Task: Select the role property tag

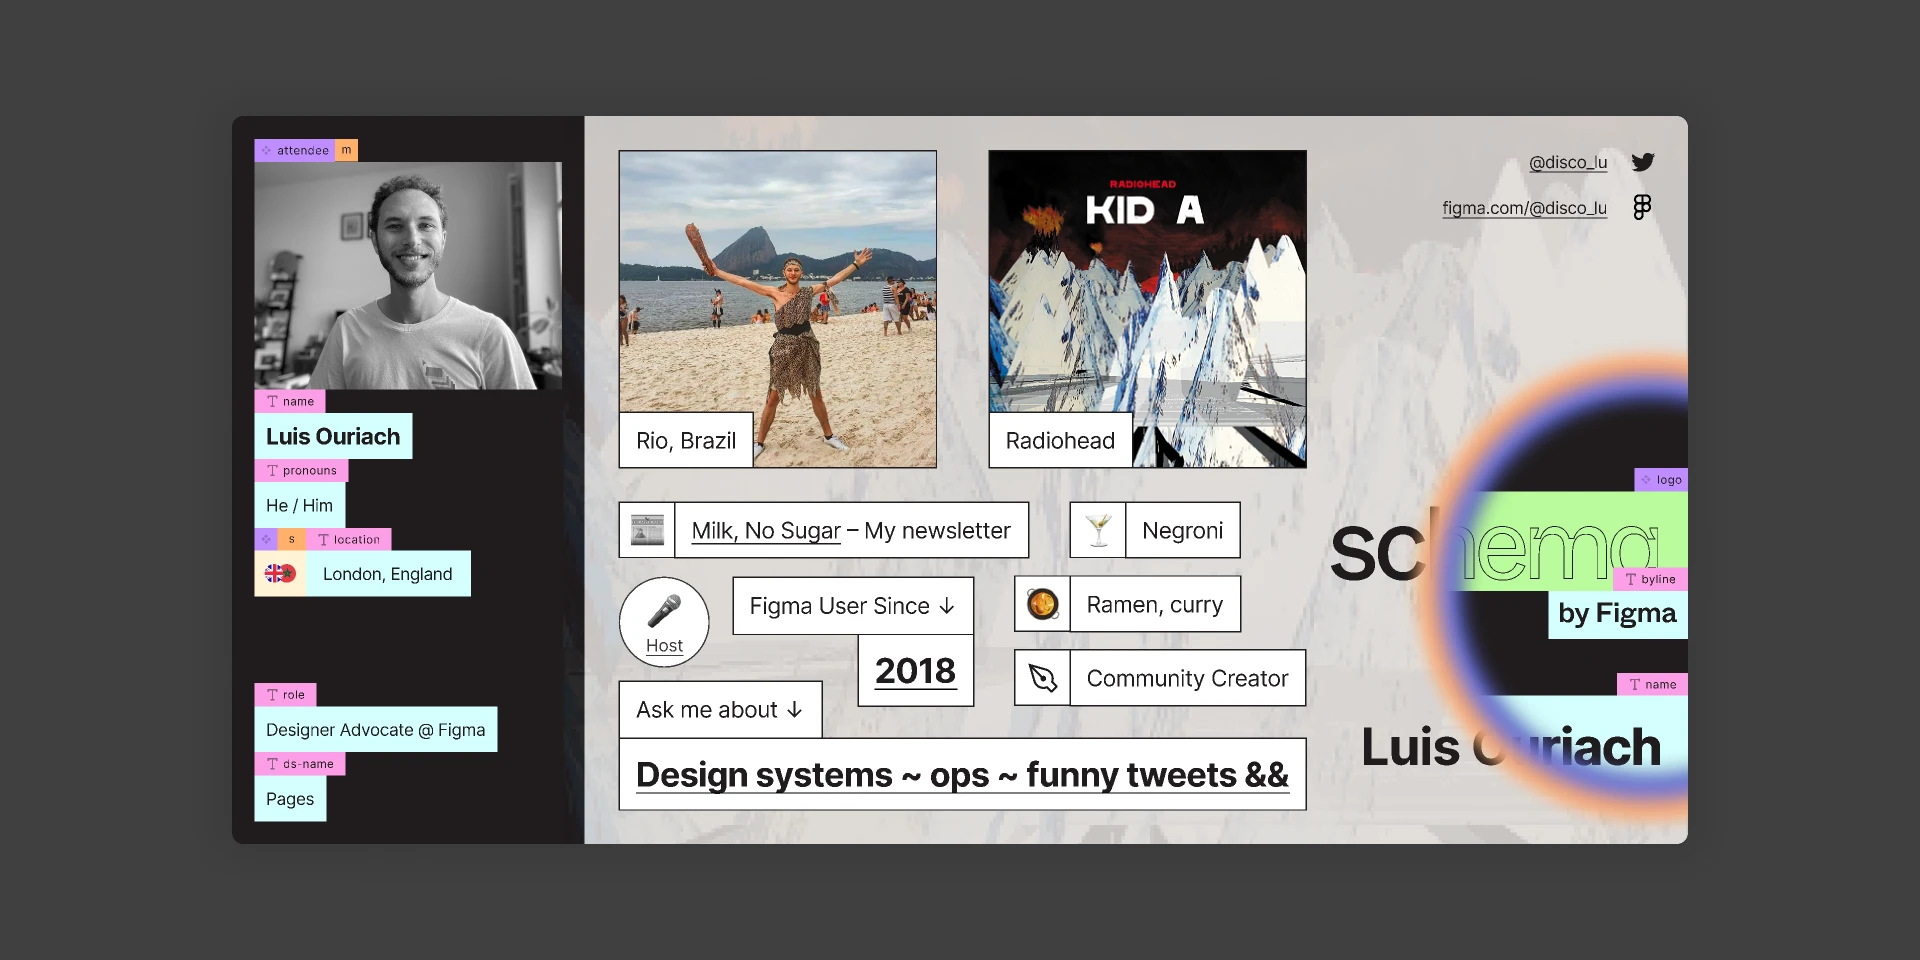Action: tap(285, 694)
